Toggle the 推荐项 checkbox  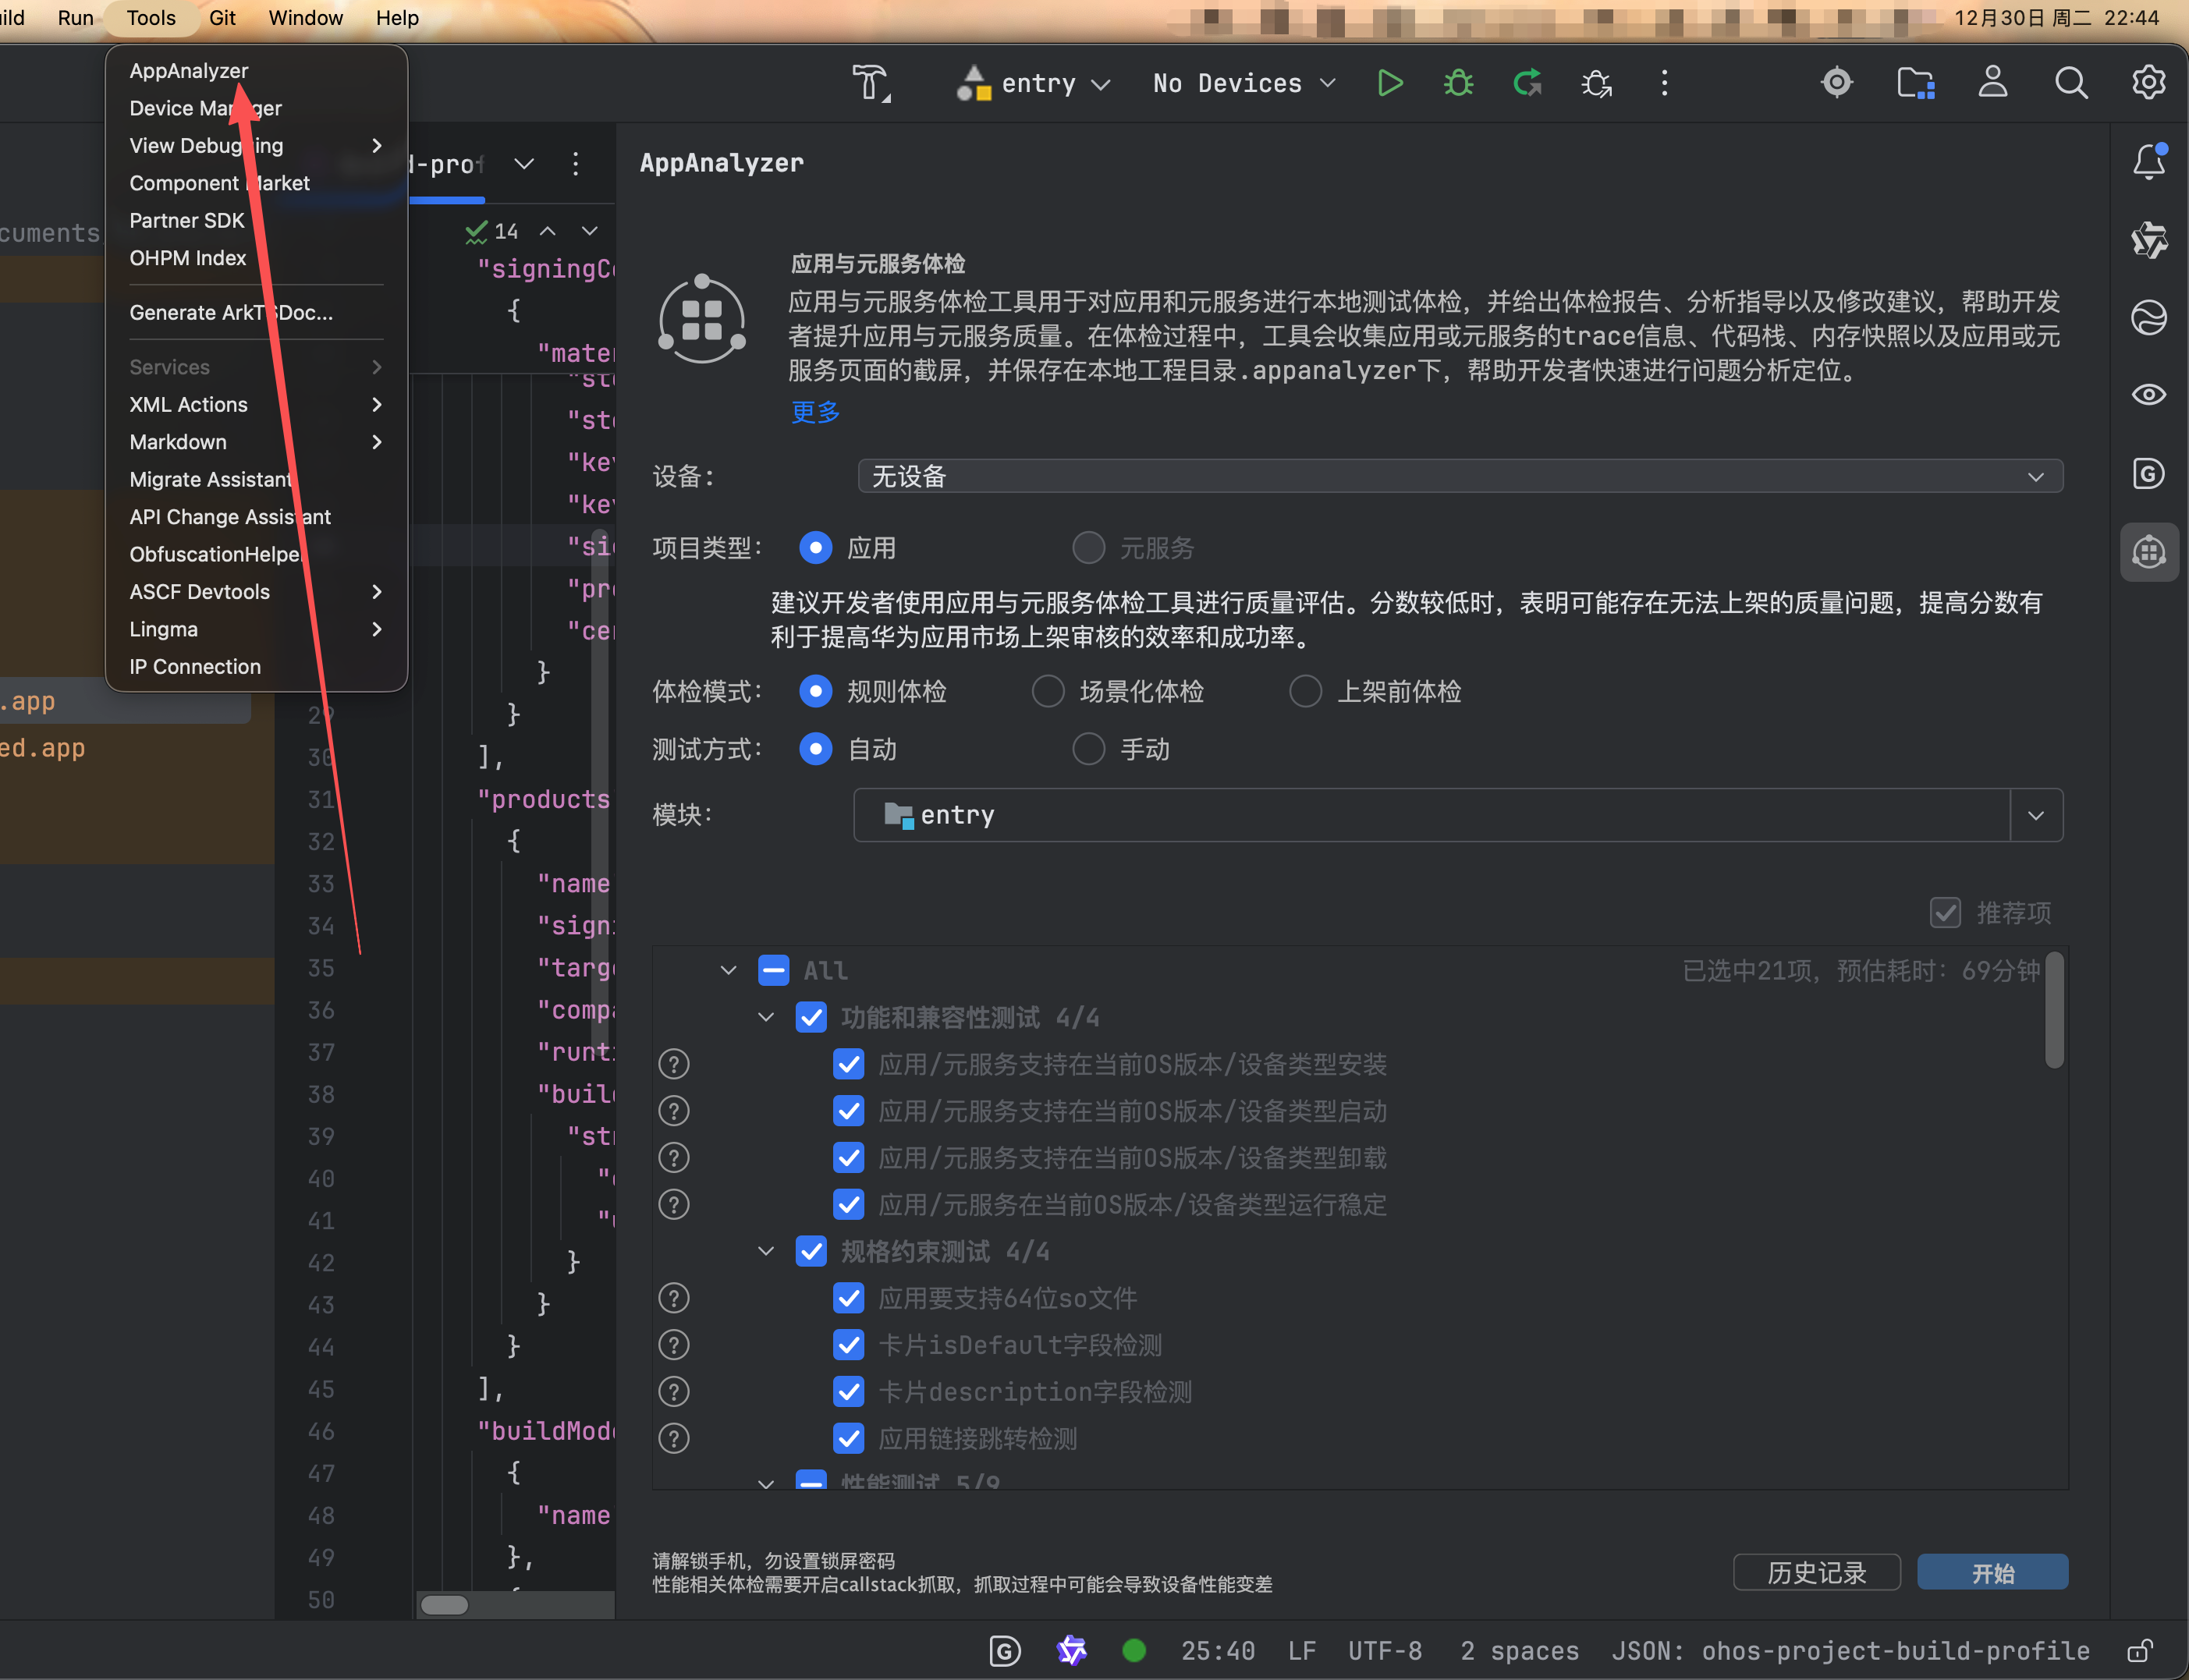pyautogui.click(x=1944, y=912)
